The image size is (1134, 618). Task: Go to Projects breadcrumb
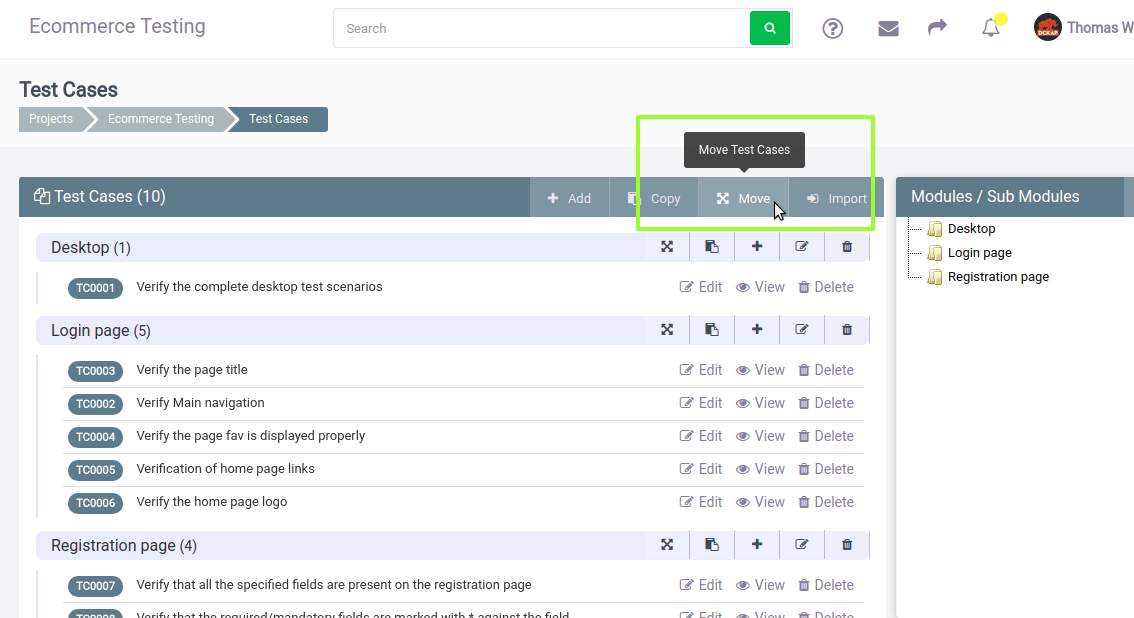pos(51,119)
